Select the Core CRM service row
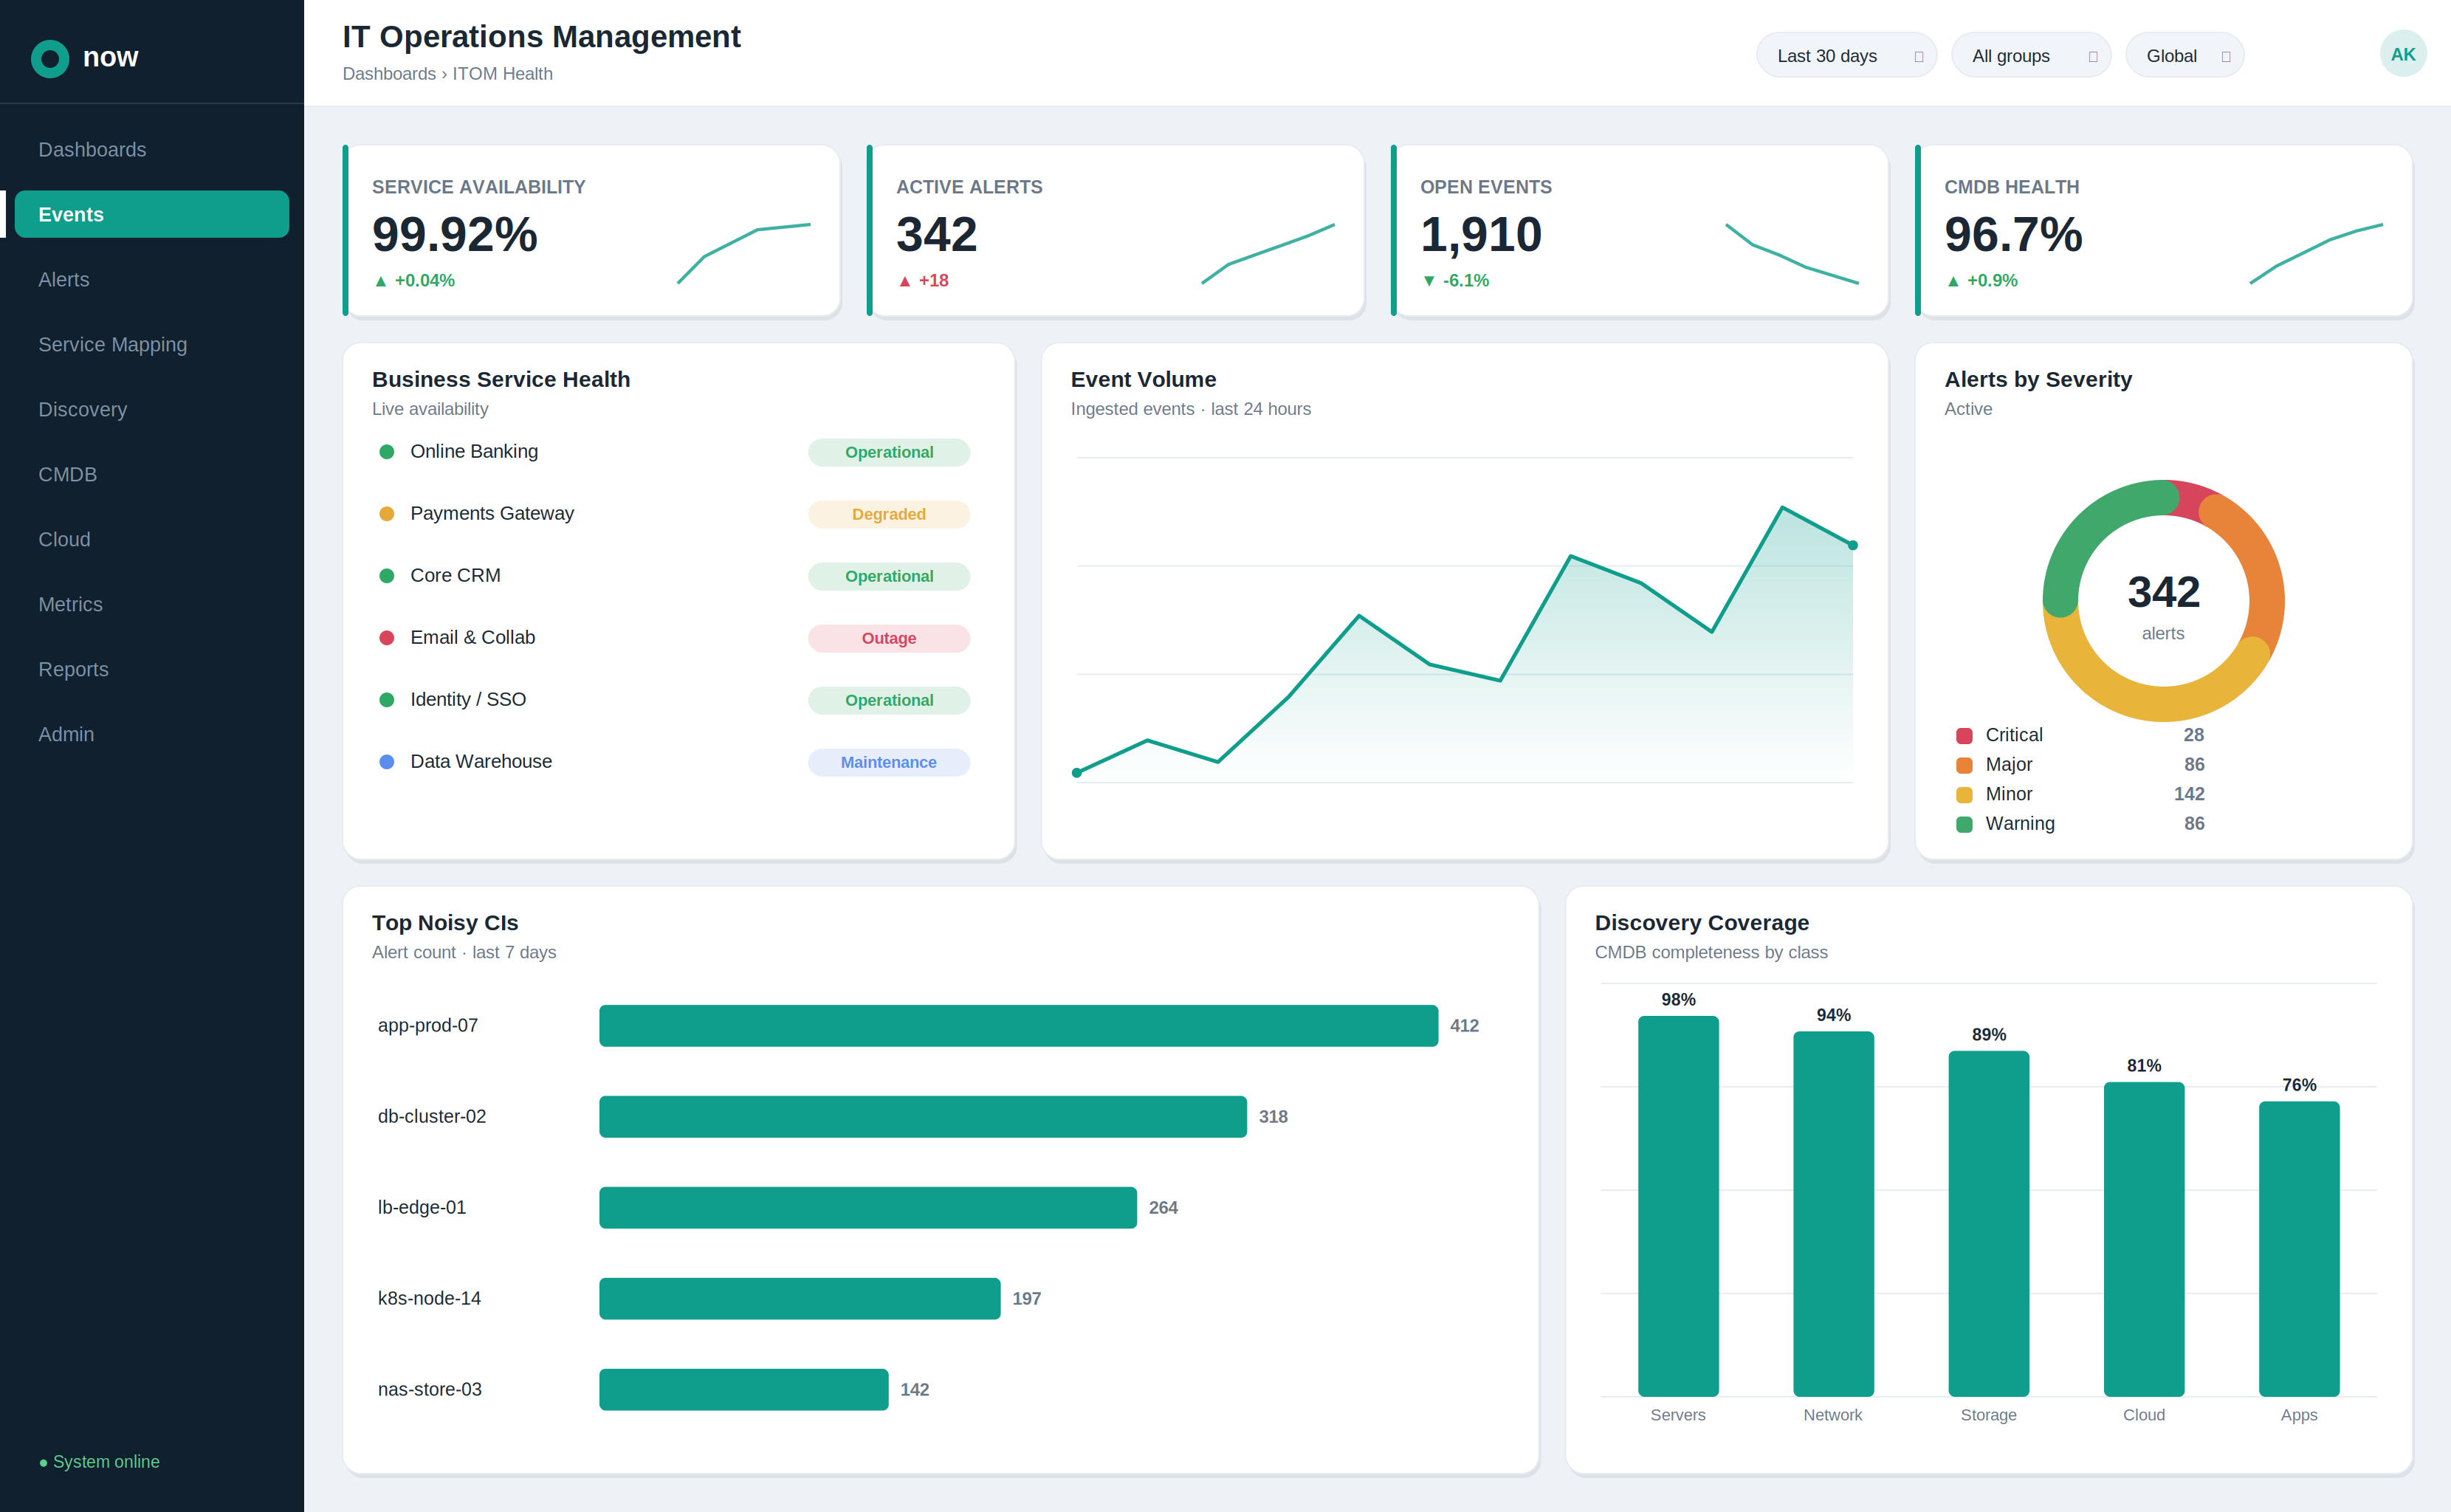2451x1512 pixels. point(675,576)
